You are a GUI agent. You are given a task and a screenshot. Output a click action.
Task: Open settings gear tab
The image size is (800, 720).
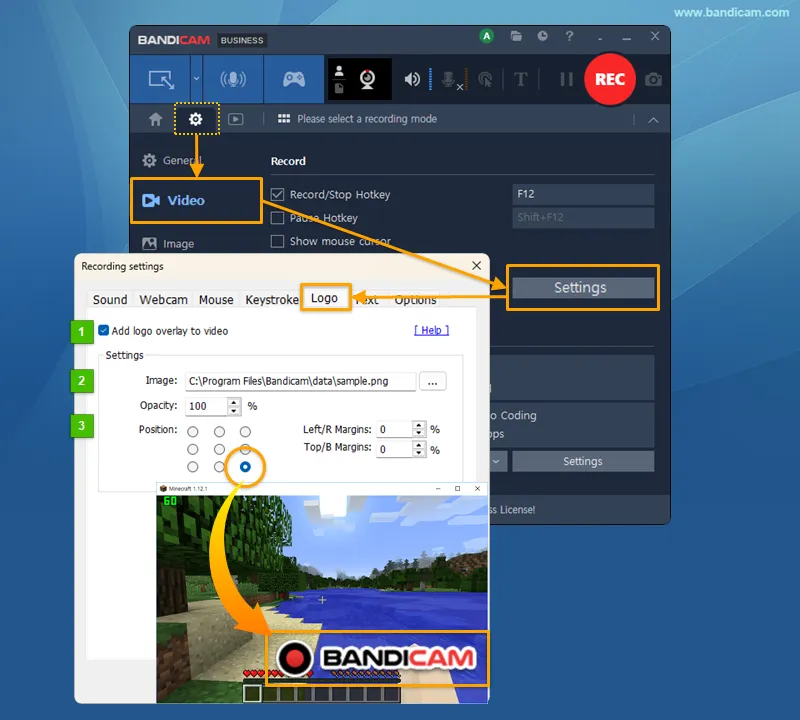[x=196, y=119]
